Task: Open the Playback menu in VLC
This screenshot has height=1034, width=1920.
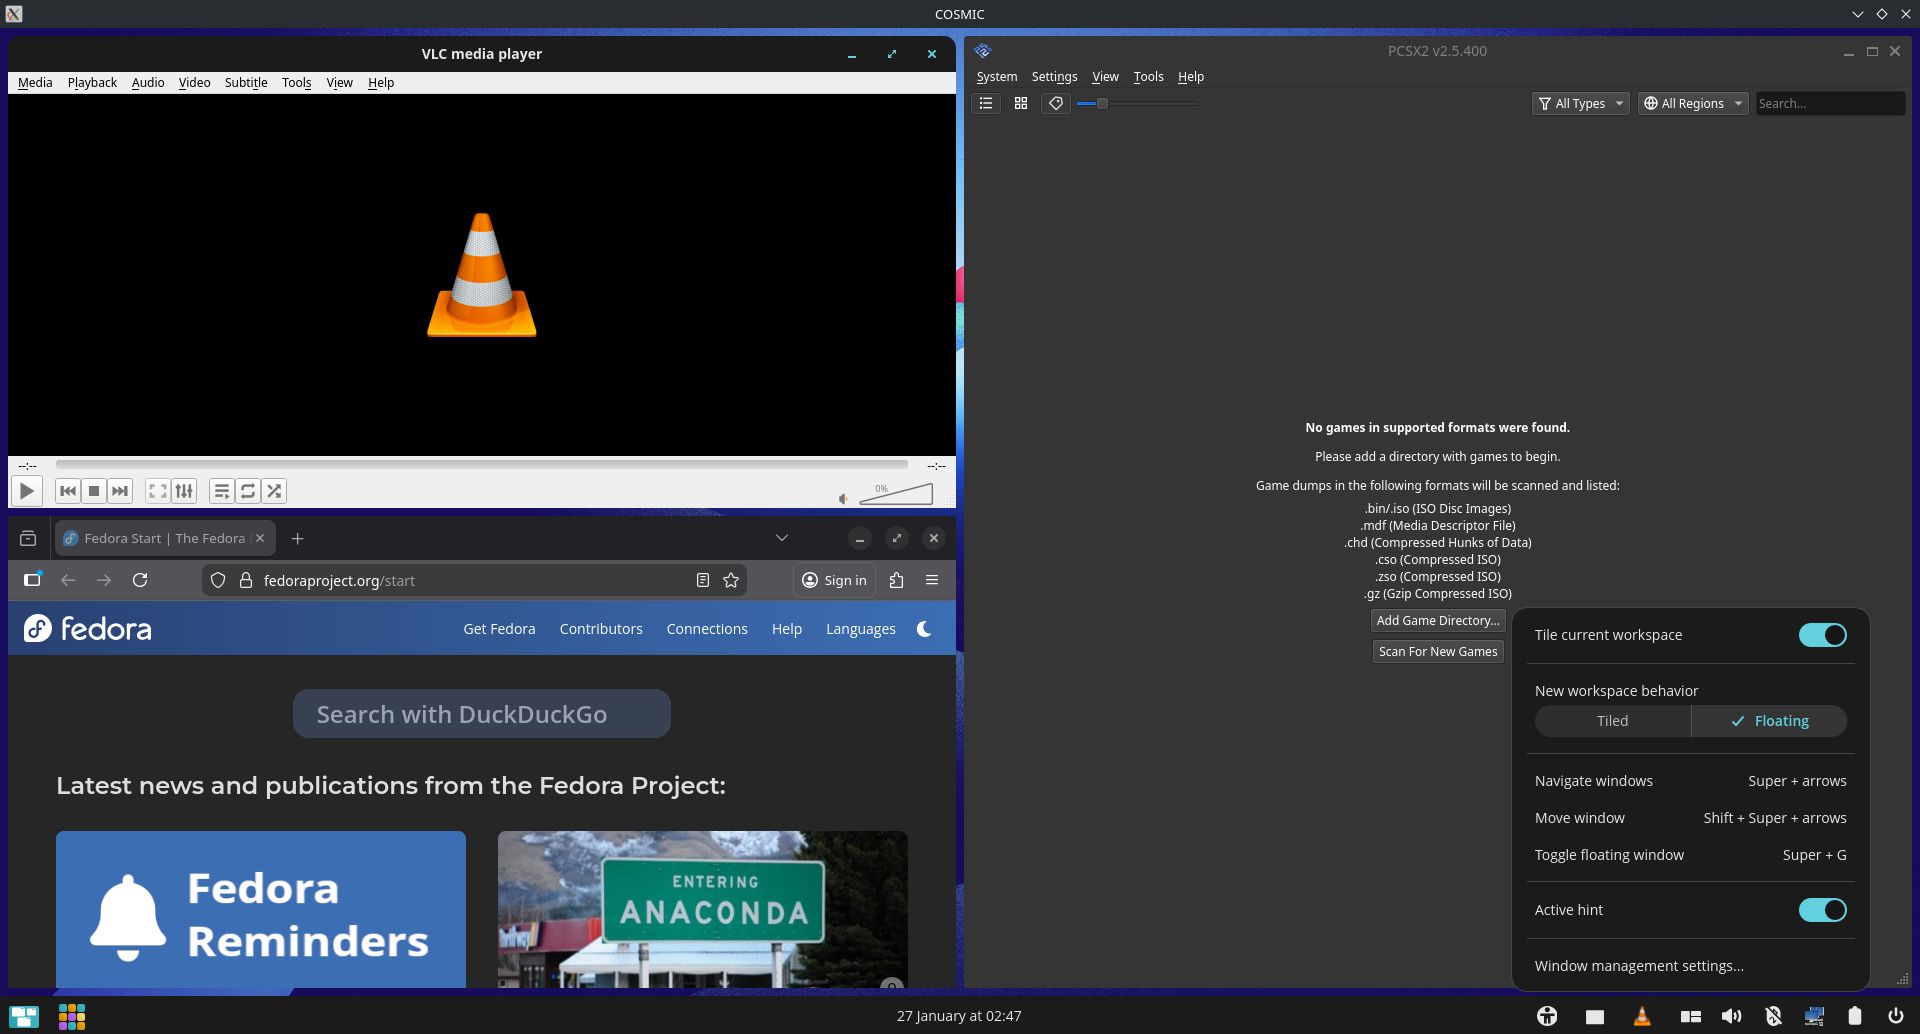Action: [x=92, y=82]
